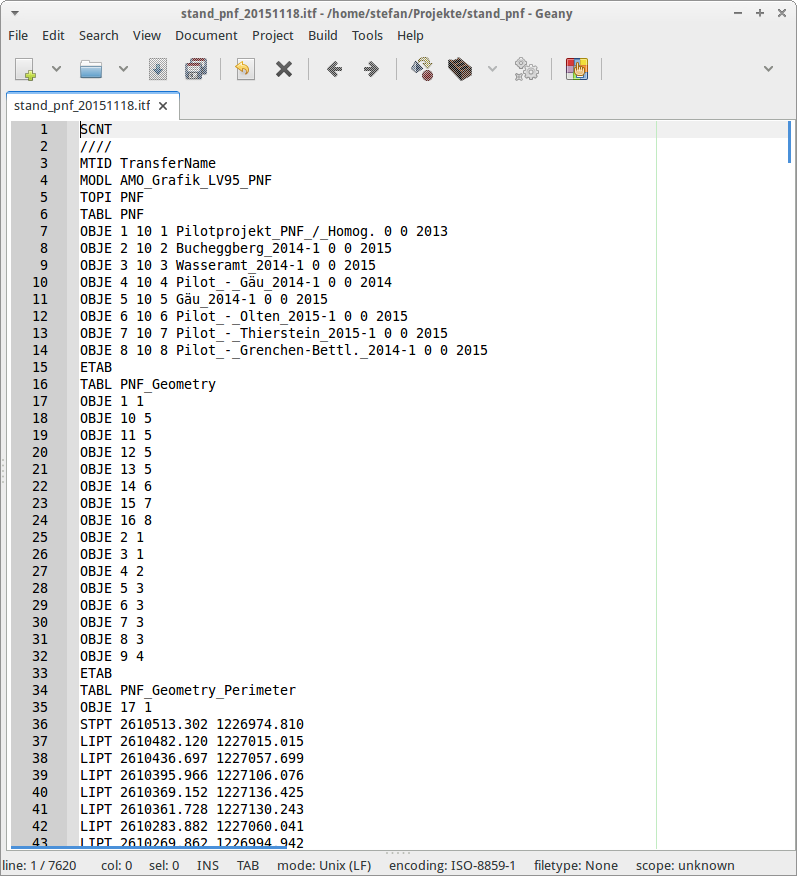Click 'mode: Unix (LF)' in status bar
This screenshot has height=876, width=797.
pyautogui.click(x=324, y=865)
